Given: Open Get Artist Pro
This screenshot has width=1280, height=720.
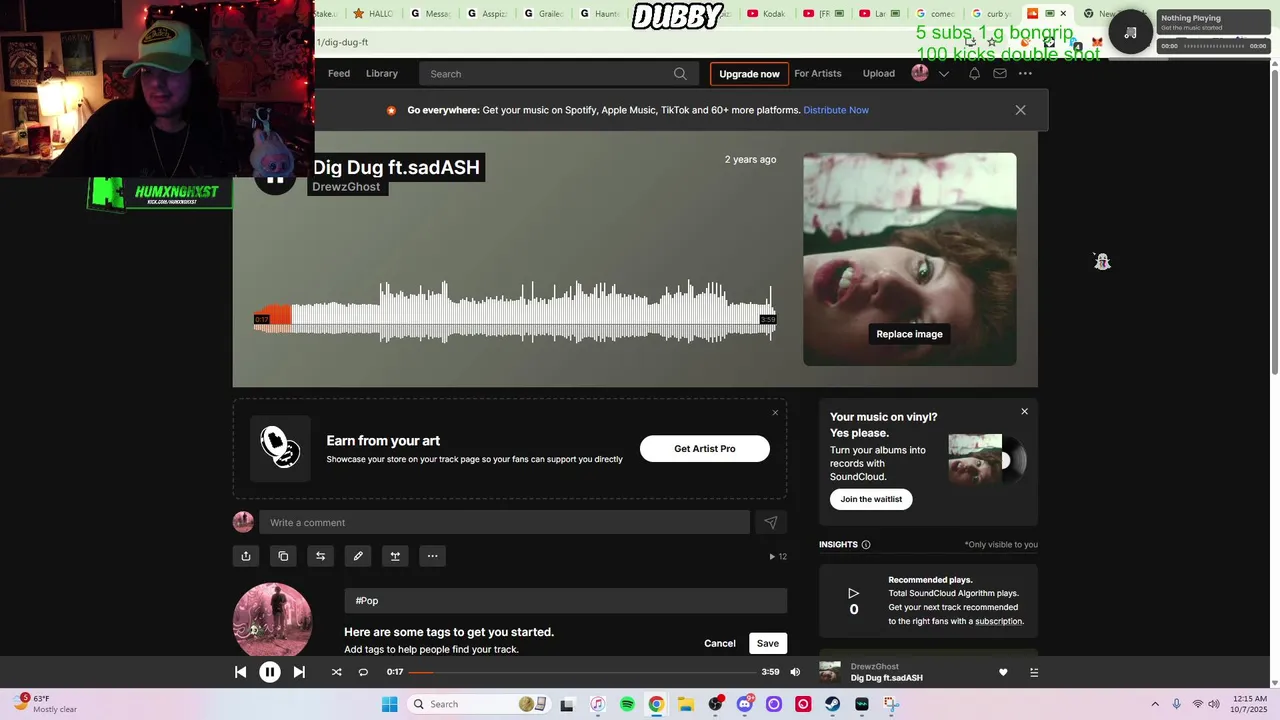Looking at the screenshot, I should [705, 448].
